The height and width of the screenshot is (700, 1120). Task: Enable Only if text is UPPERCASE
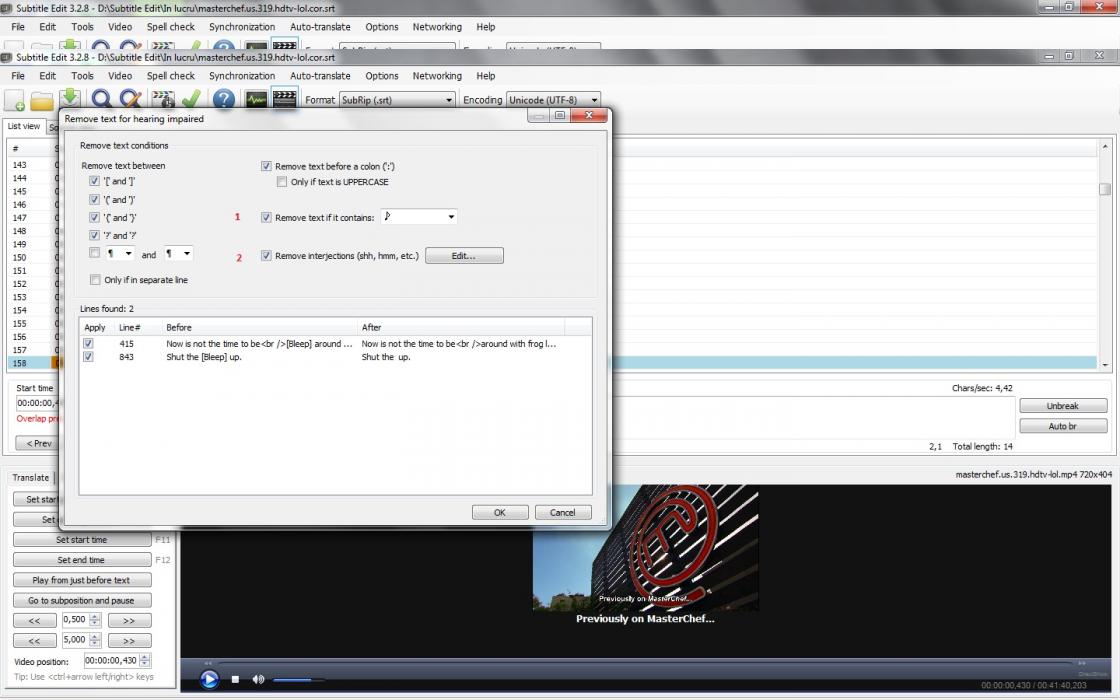pyautogui.click(x=282, y=182)
